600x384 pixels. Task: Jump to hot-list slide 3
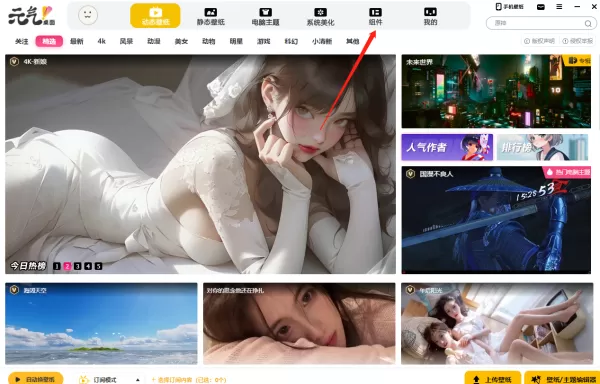click(x=78, y=266)
